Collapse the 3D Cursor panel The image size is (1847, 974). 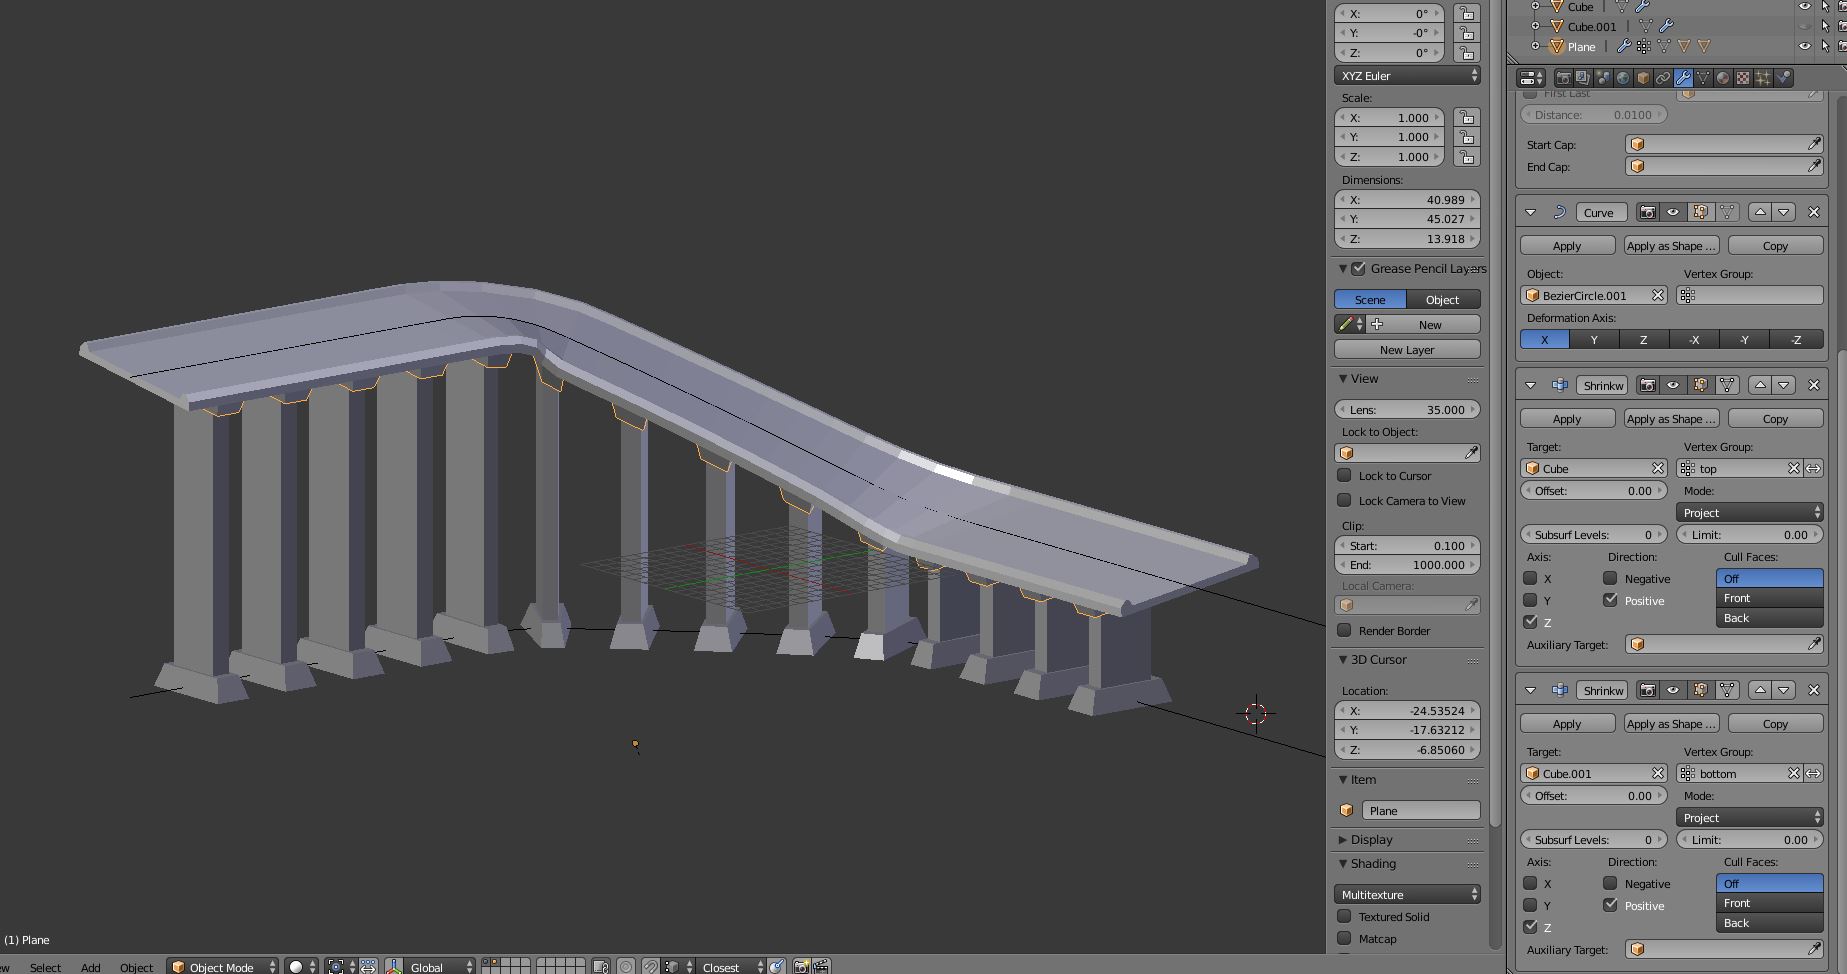(1344, 660)
